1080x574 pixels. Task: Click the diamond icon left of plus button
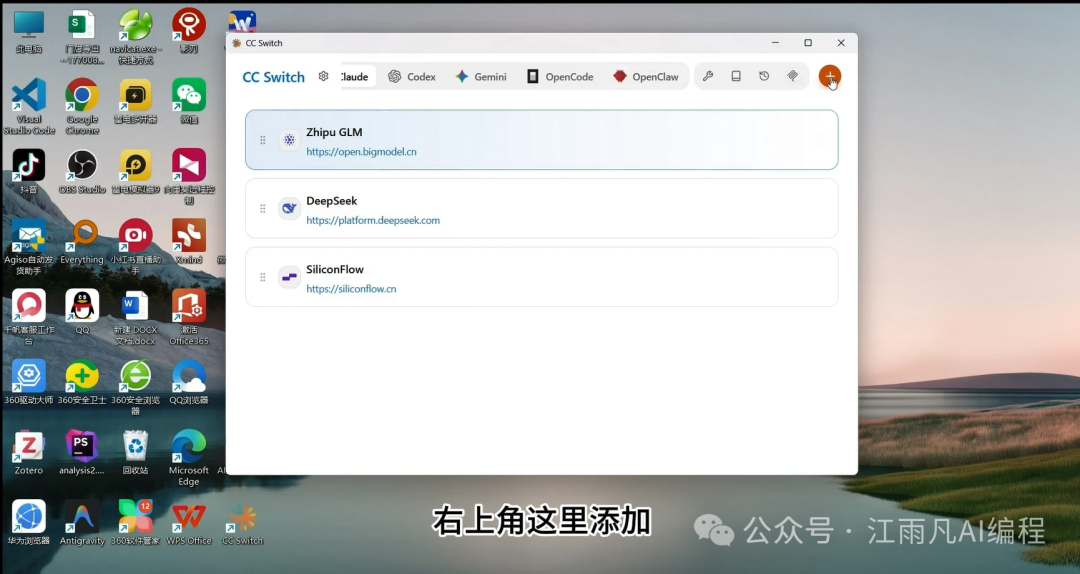(x=792, y=76)
